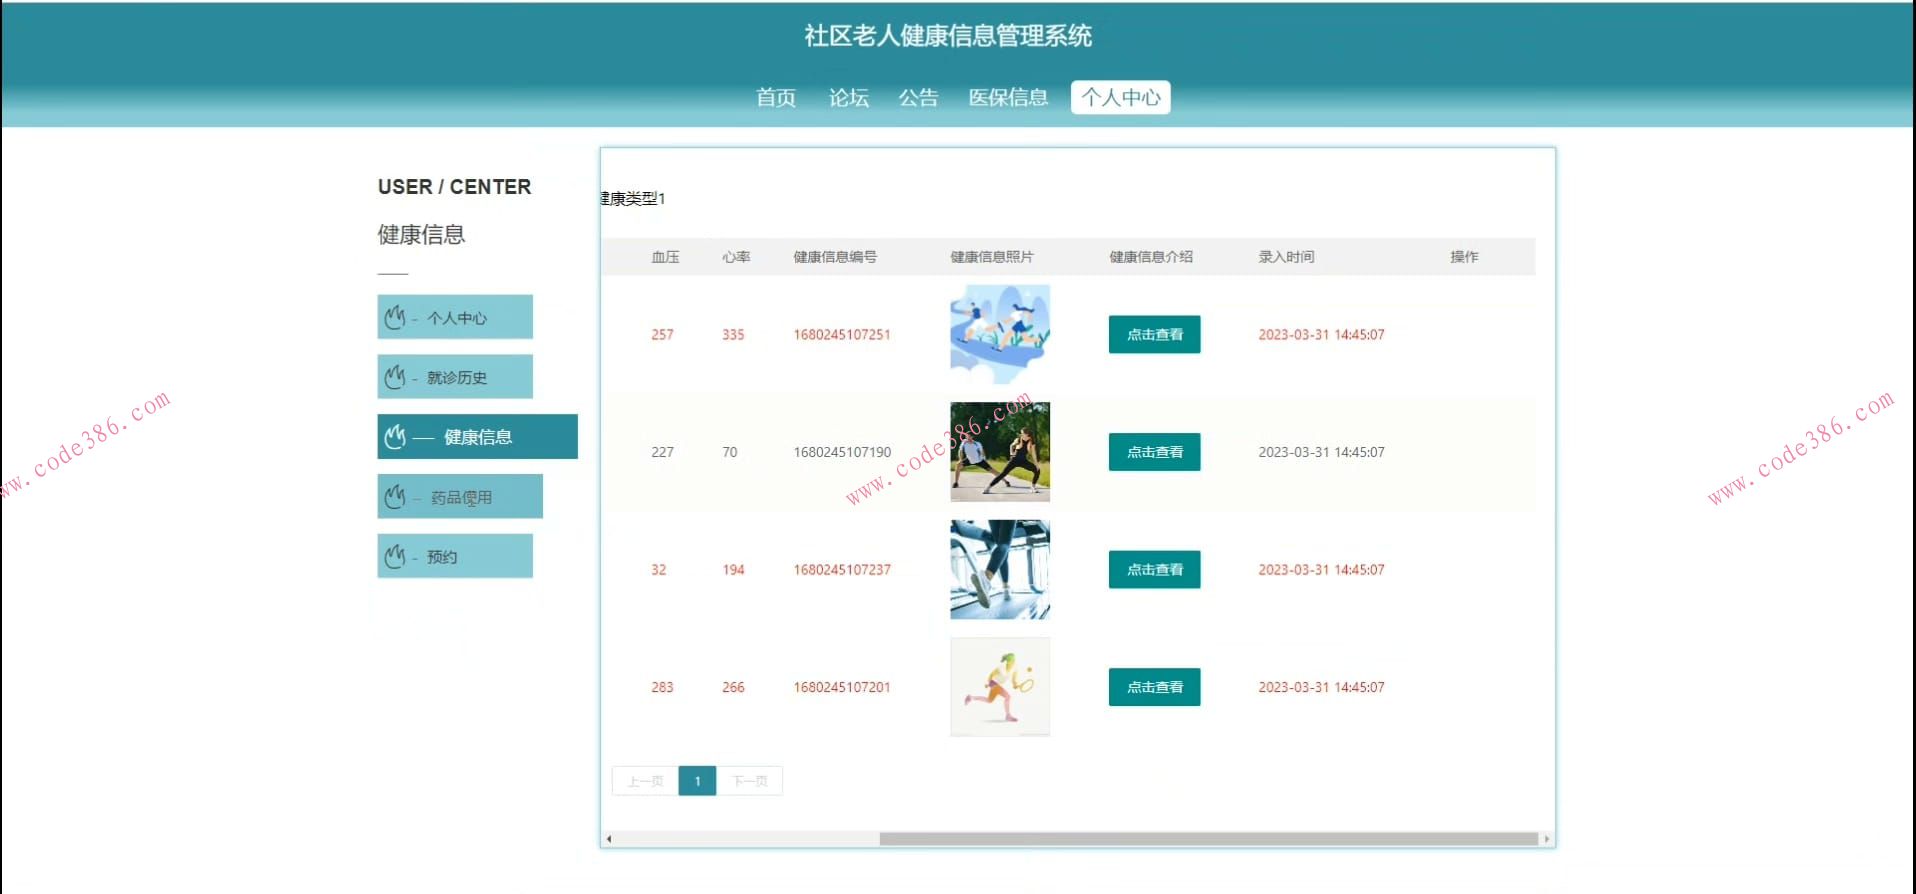This screenshot has height=894, width=1916.
Task: Open the 公告 navigation tab
Action: [918, 97]
